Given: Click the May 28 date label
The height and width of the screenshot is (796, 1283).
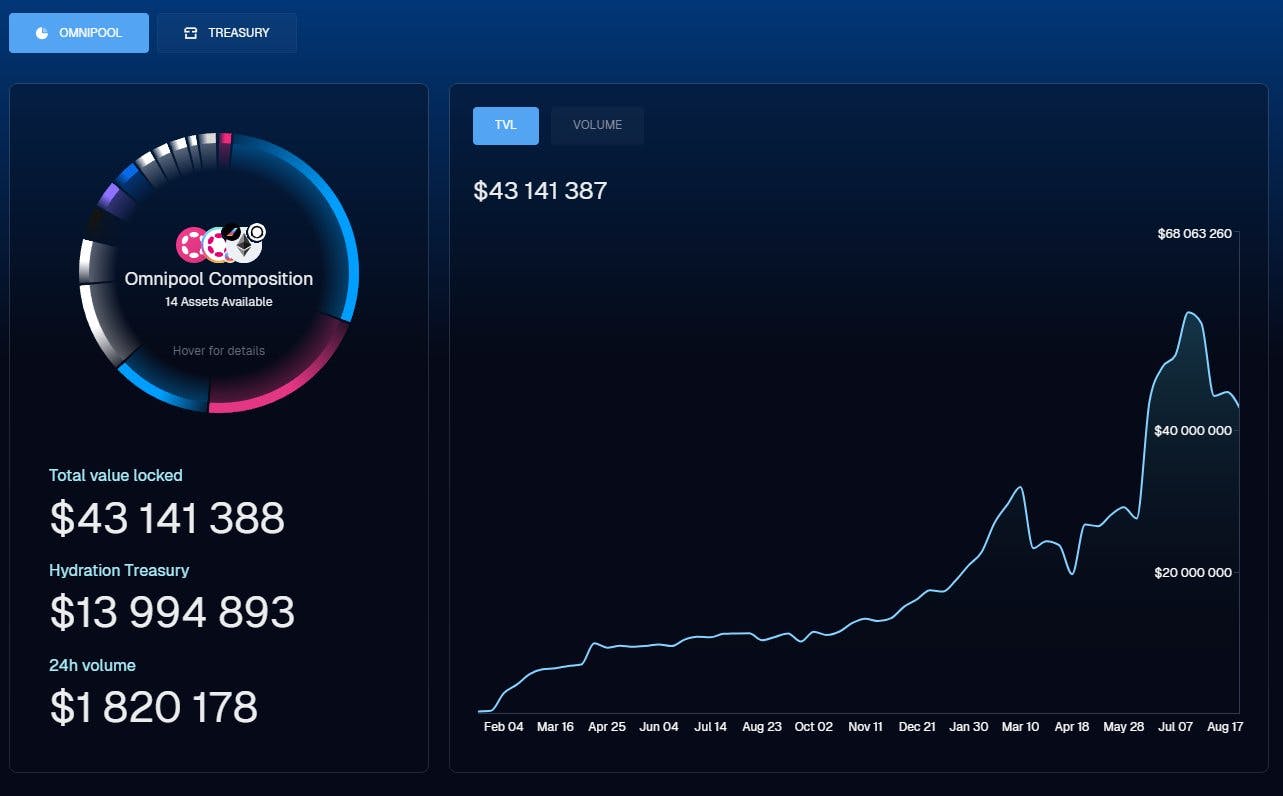Looking at the screenshot, I should (1123, 727).
